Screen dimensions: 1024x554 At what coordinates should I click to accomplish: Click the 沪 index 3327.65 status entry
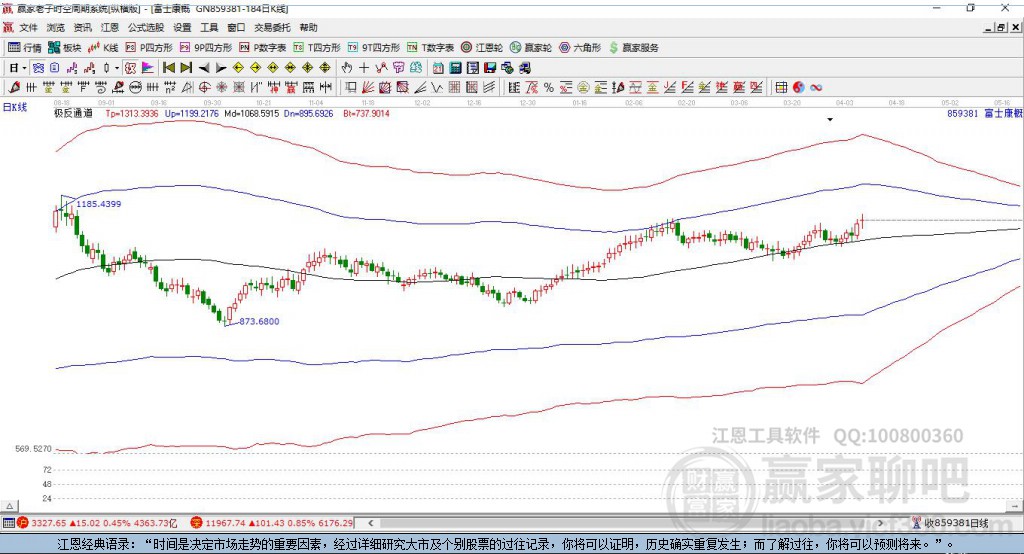pyautogui.click(x=97, y=523)
